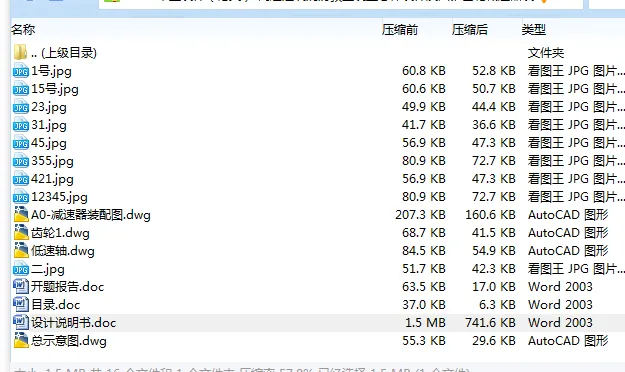Select the file name 目录.doc

click(x=56, y=305)
